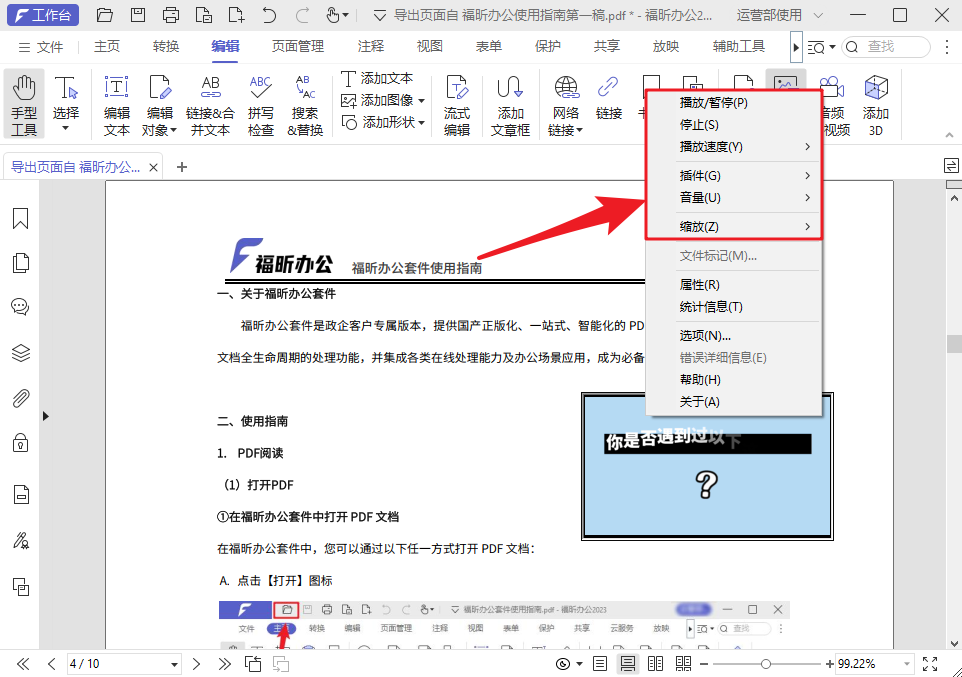This screenshot has height=677, width=962.
Task: Toggle two-page facing view mode
Action: (x=656, y=663)
